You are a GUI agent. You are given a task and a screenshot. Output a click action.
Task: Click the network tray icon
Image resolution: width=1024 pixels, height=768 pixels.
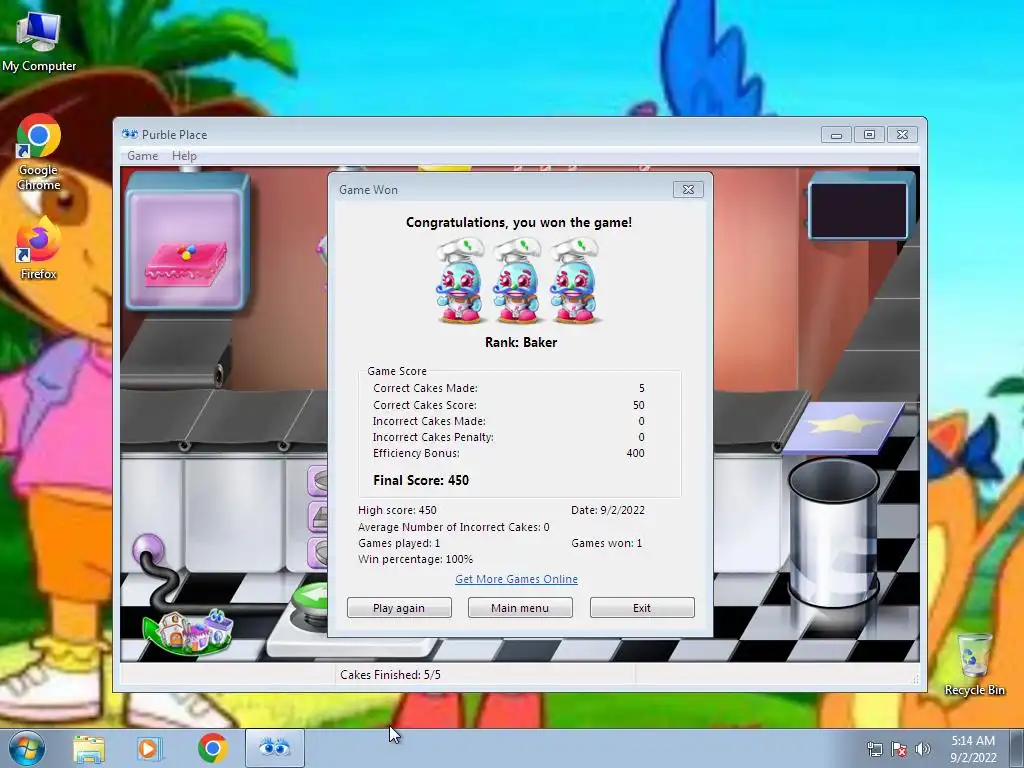click(874, 749)
